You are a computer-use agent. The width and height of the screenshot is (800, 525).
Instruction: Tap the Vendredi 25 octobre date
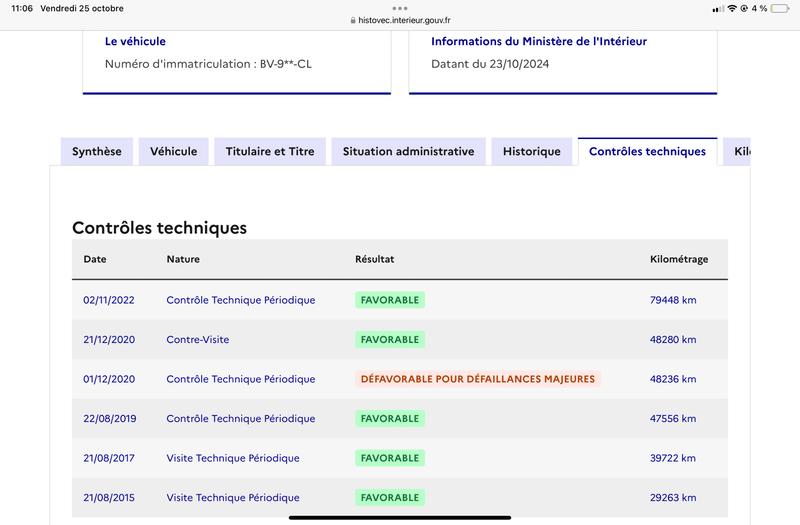[82, 8]
